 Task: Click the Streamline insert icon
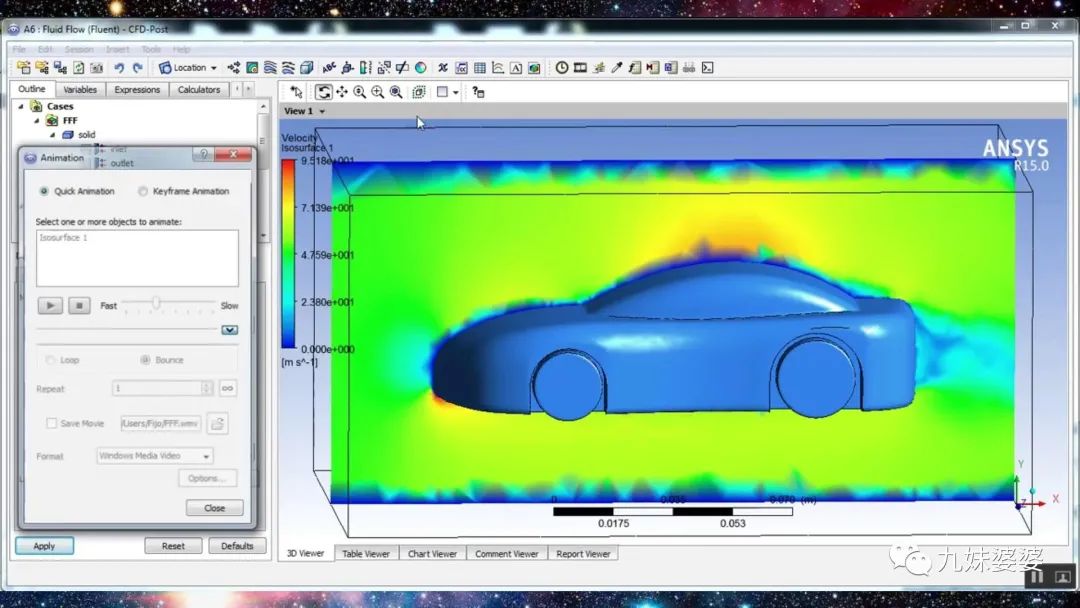(x=270, y=67)
